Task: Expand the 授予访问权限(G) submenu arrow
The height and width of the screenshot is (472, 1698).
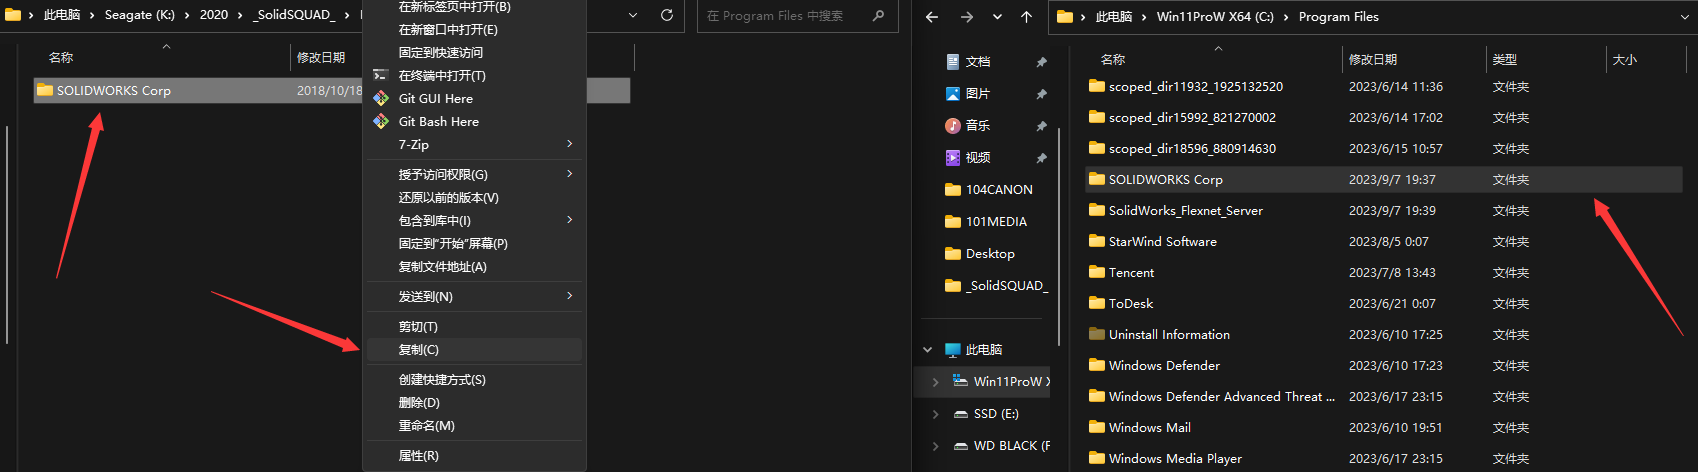Action: (x=570, y=174)
